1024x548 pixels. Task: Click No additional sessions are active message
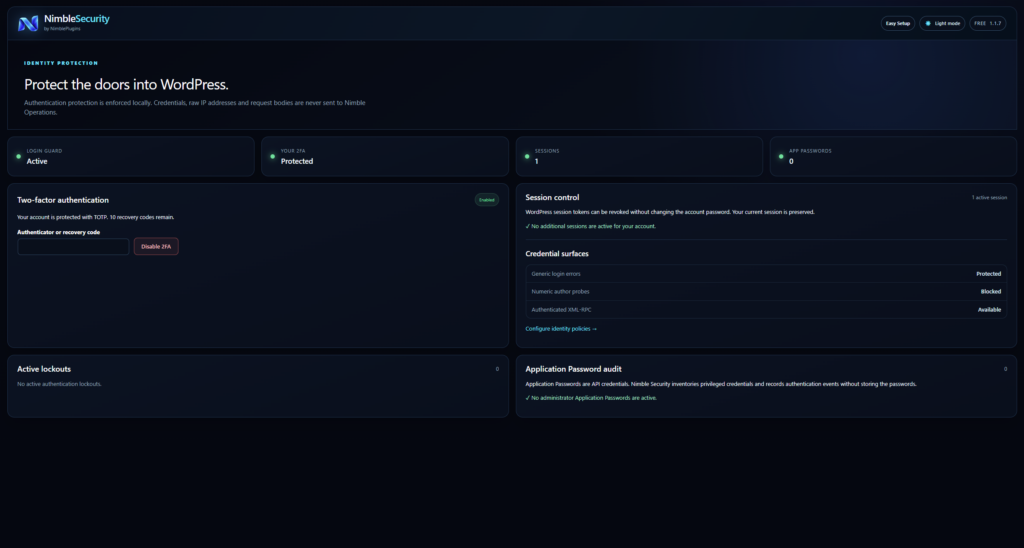click(x=590, y=226)
